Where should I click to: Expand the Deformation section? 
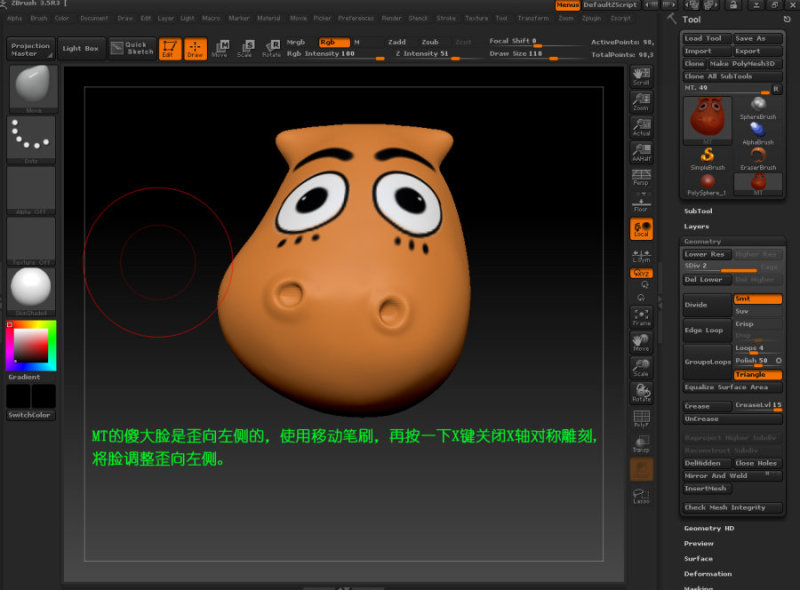click(708, 574)
